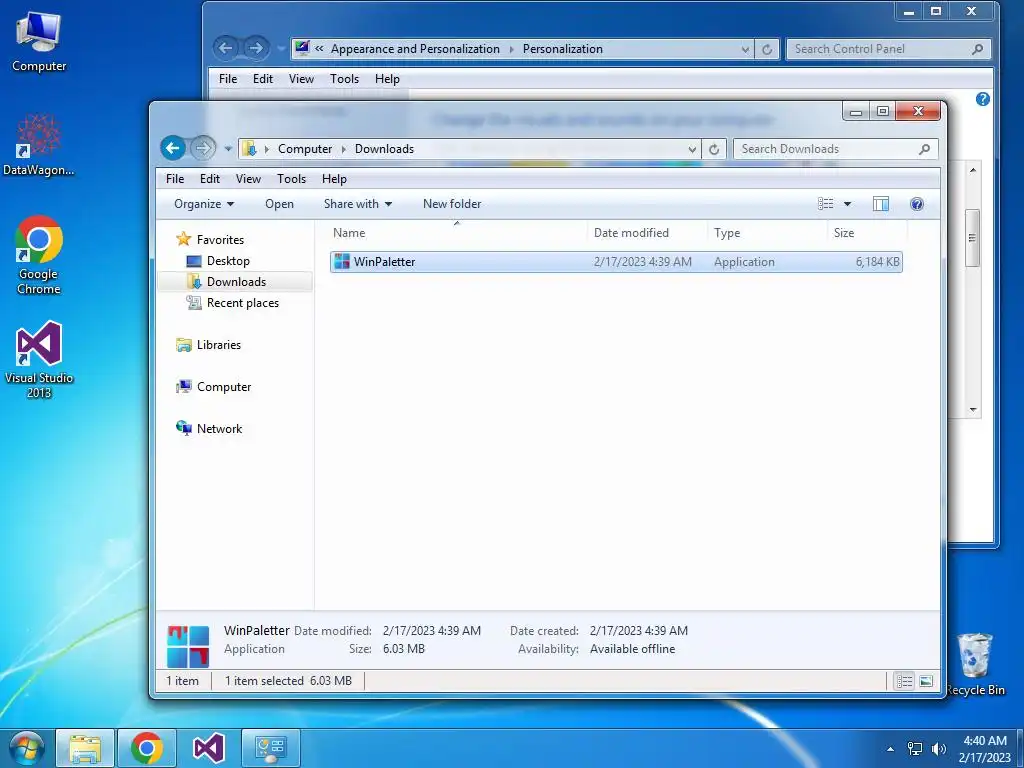Open the Visual Studio 2013 desktop shortcut

click(x=39, y=359)
